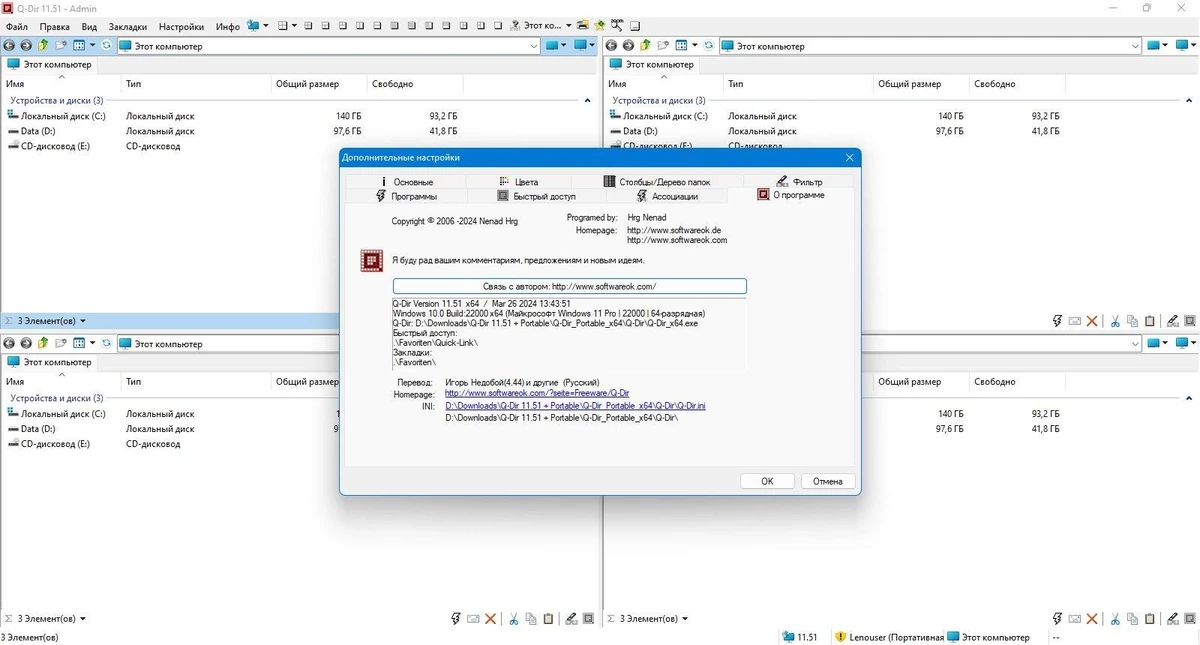Switch to the Ассоциации tab
The width and height of the screenshot is (1200, 645).
pyautogui.click(x=667, y=196)
